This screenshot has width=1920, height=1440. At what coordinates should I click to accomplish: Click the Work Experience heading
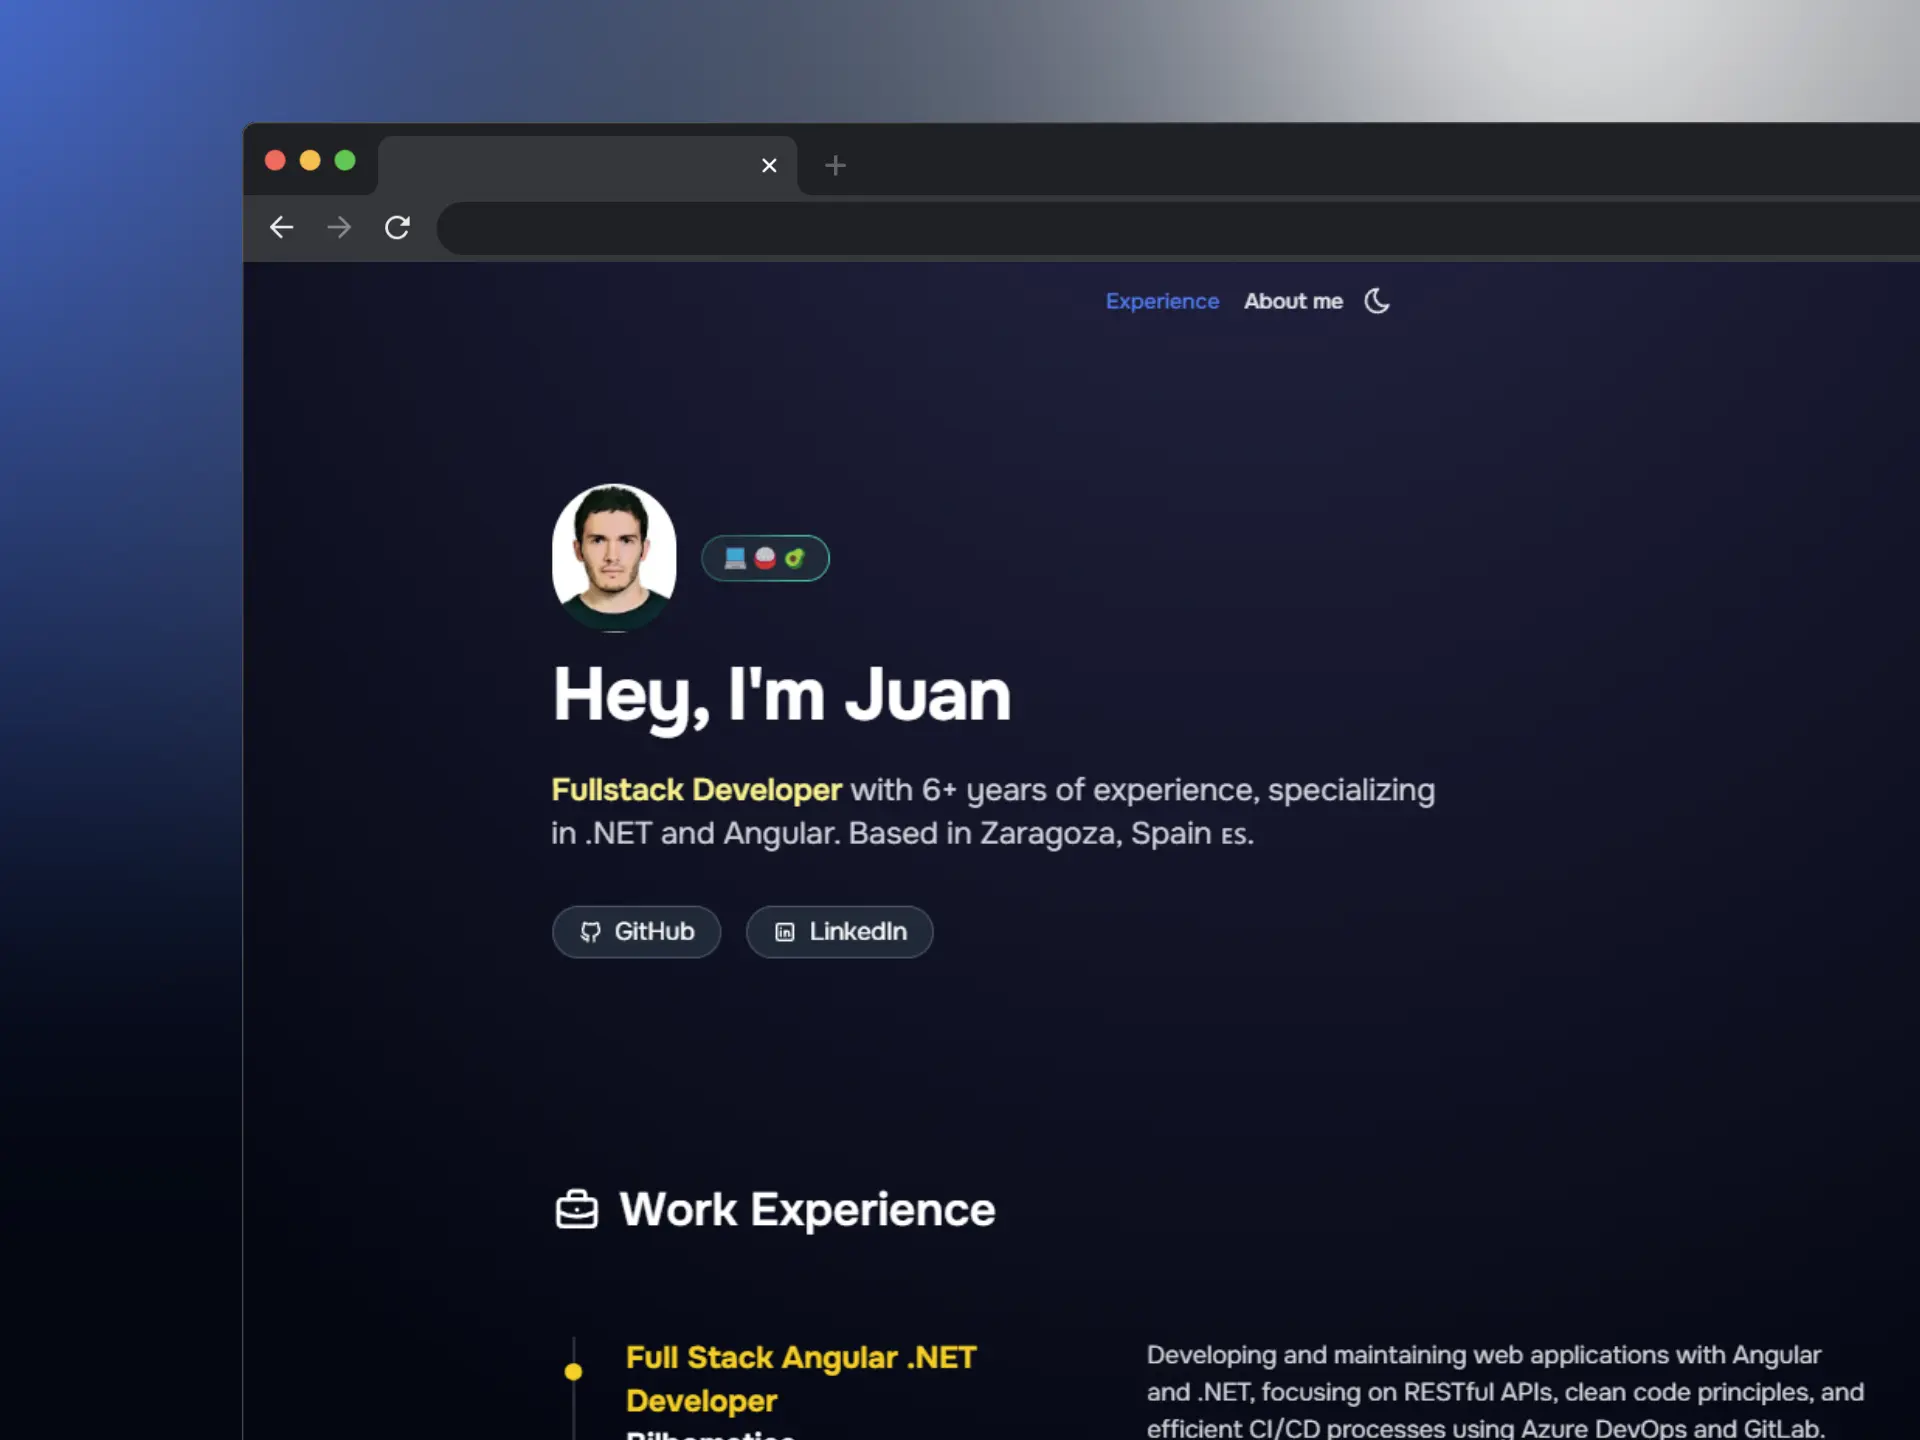tap(807, 1209)
